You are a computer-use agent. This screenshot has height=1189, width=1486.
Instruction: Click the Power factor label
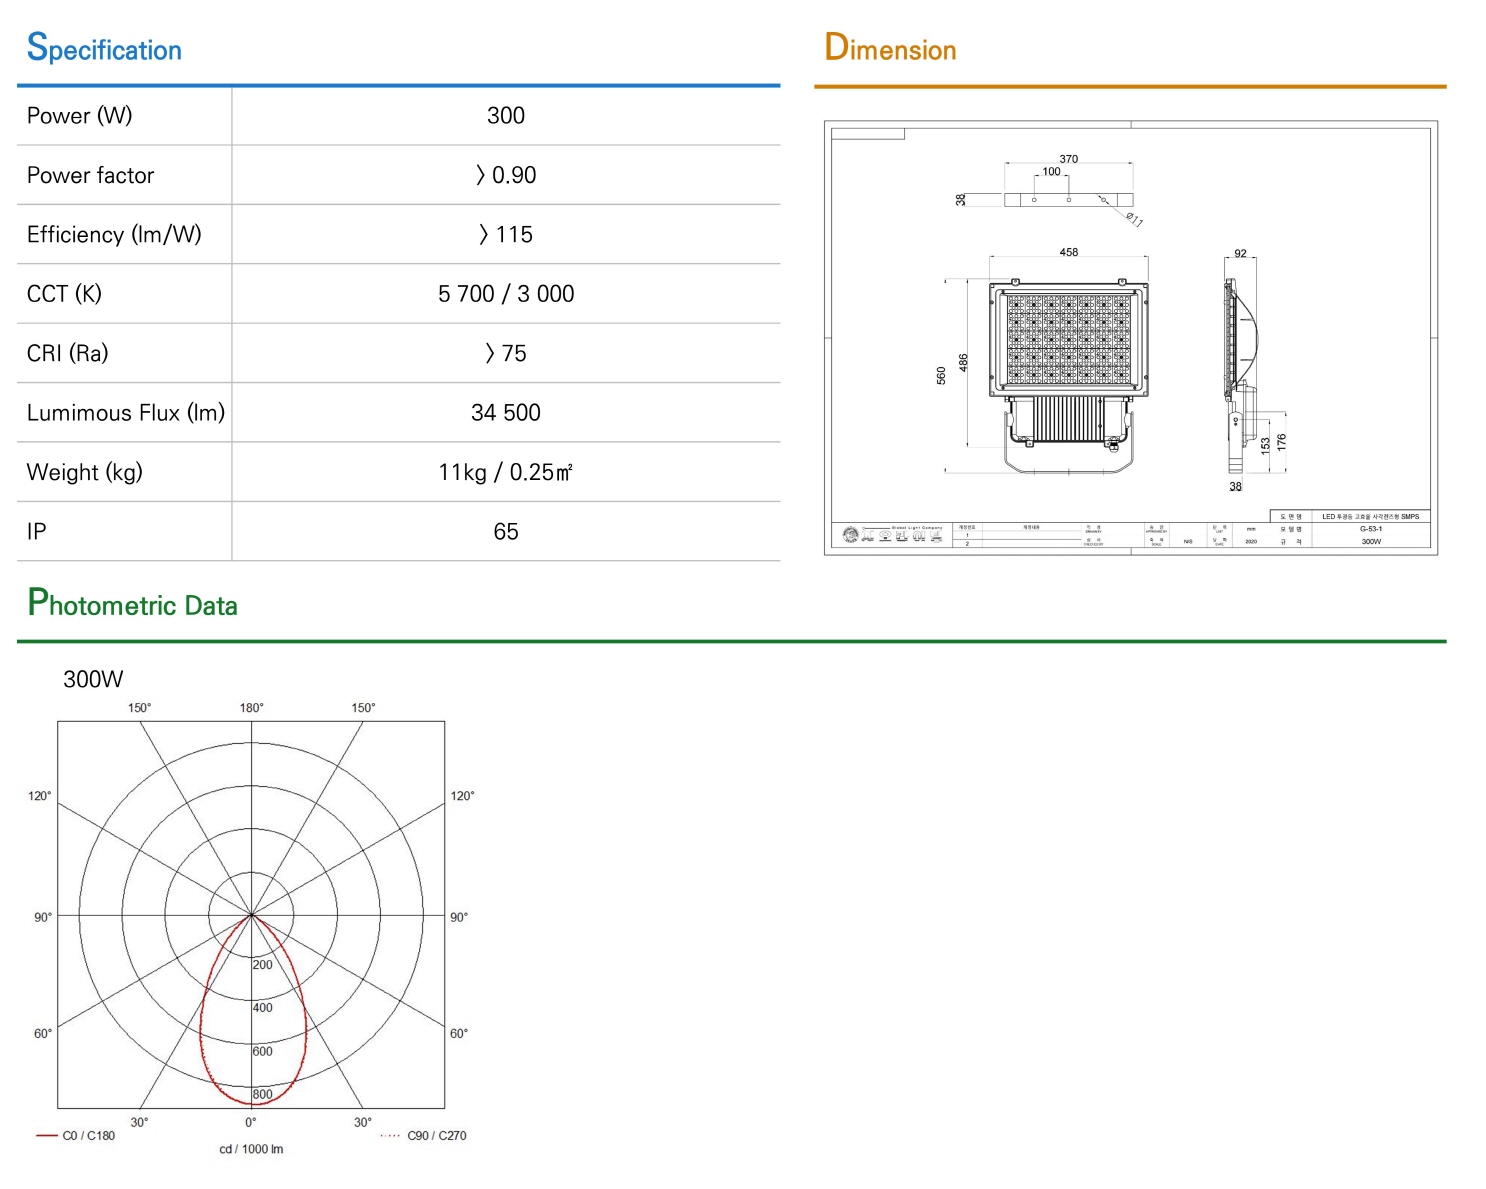pos(90,175)
